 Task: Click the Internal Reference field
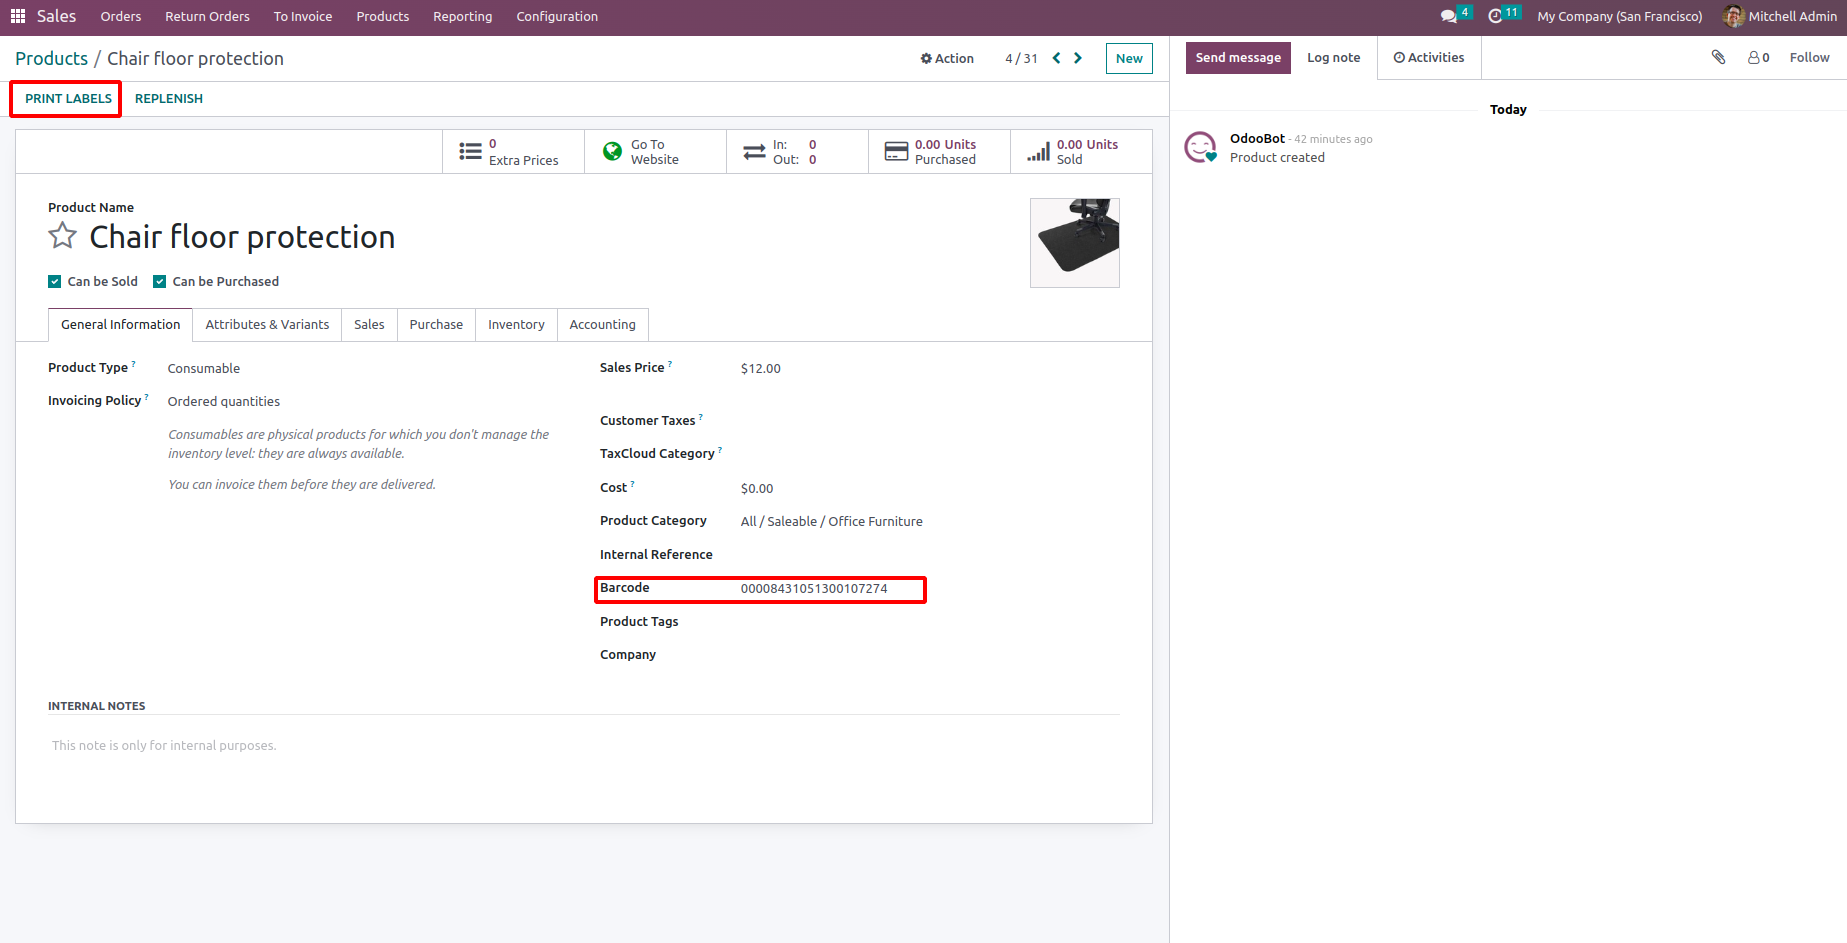click(930, 555)
